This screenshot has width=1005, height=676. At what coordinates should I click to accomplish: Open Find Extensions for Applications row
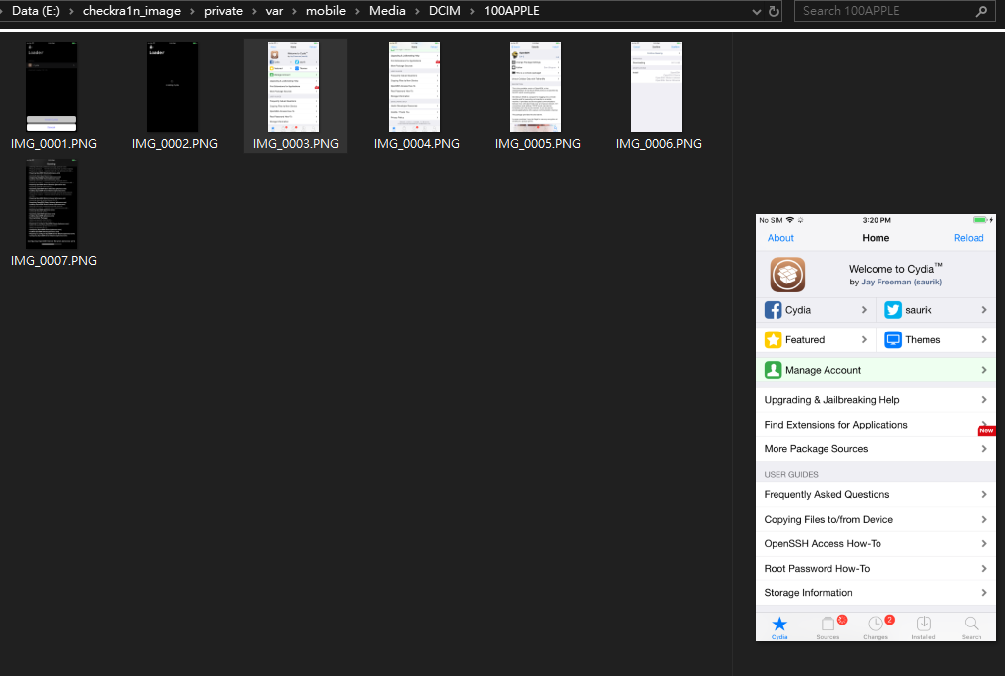pyautogui.click(x=876, y=425)
